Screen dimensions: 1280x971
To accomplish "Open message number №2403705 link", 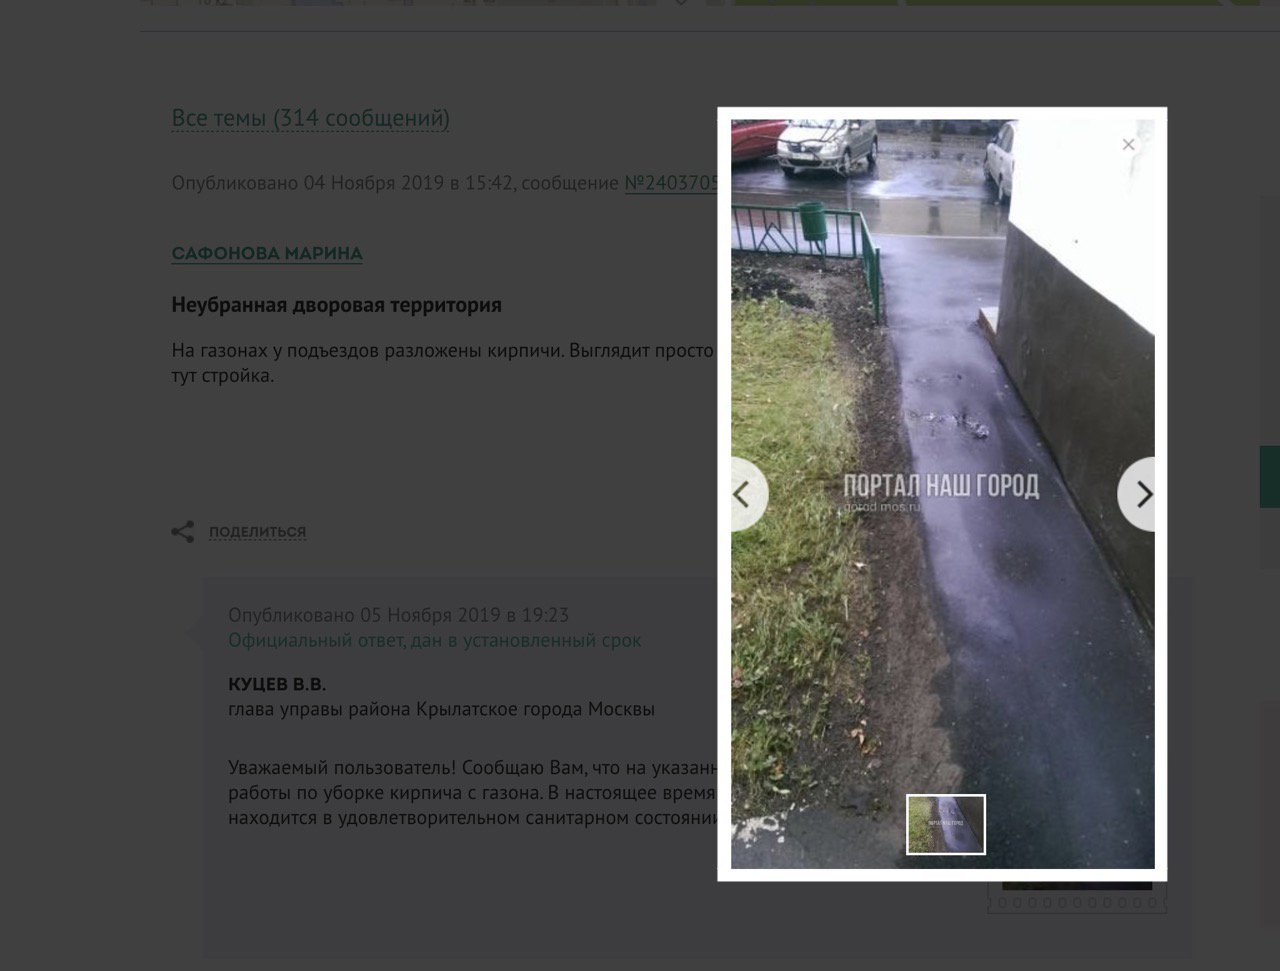I will tap(671, 183).
